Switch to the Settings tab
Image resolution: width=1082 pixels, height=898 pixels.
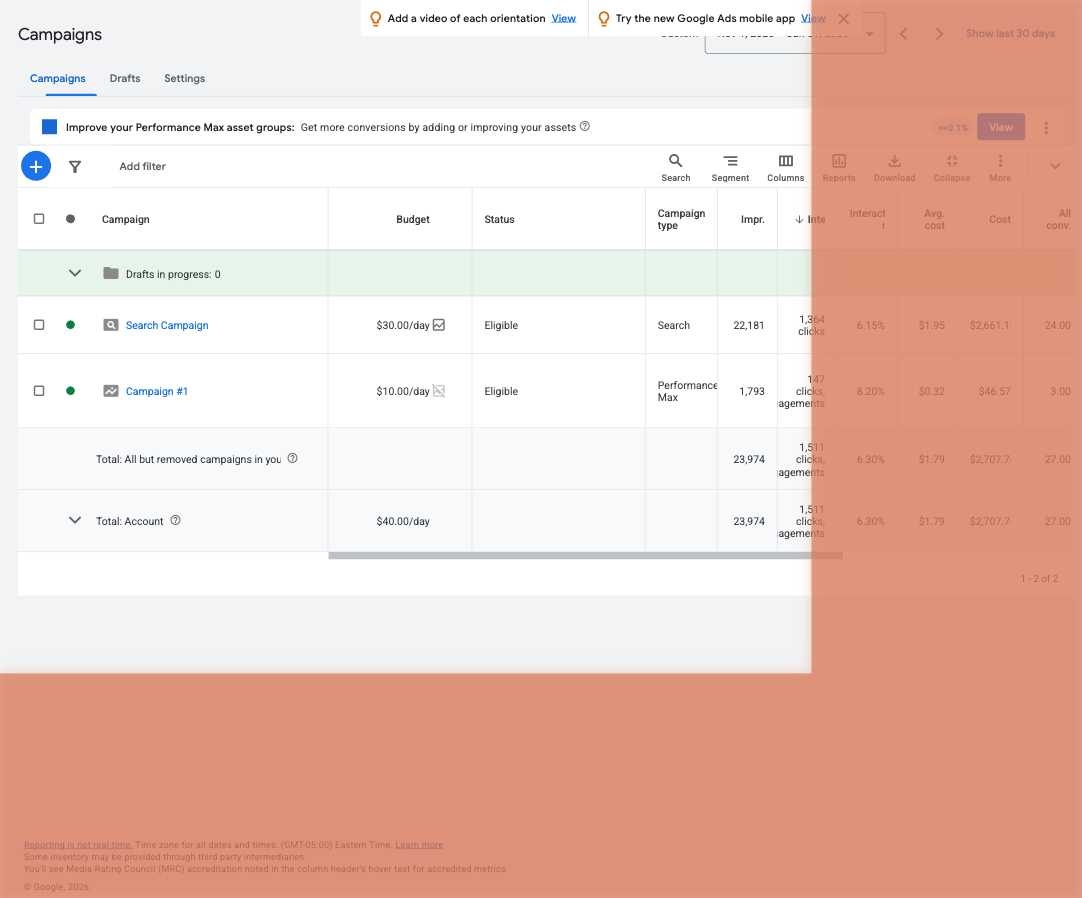[x=185, y=78]
